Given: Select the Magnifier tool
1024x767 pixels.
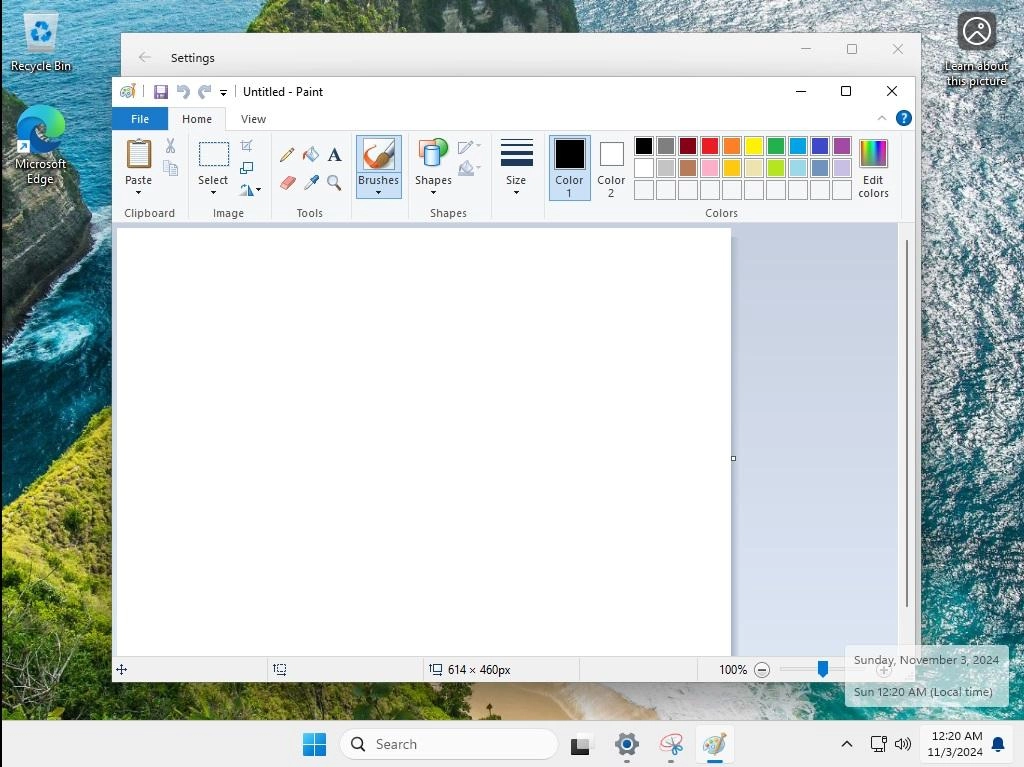Looking at the screenshot, I should tap(335, 183).
